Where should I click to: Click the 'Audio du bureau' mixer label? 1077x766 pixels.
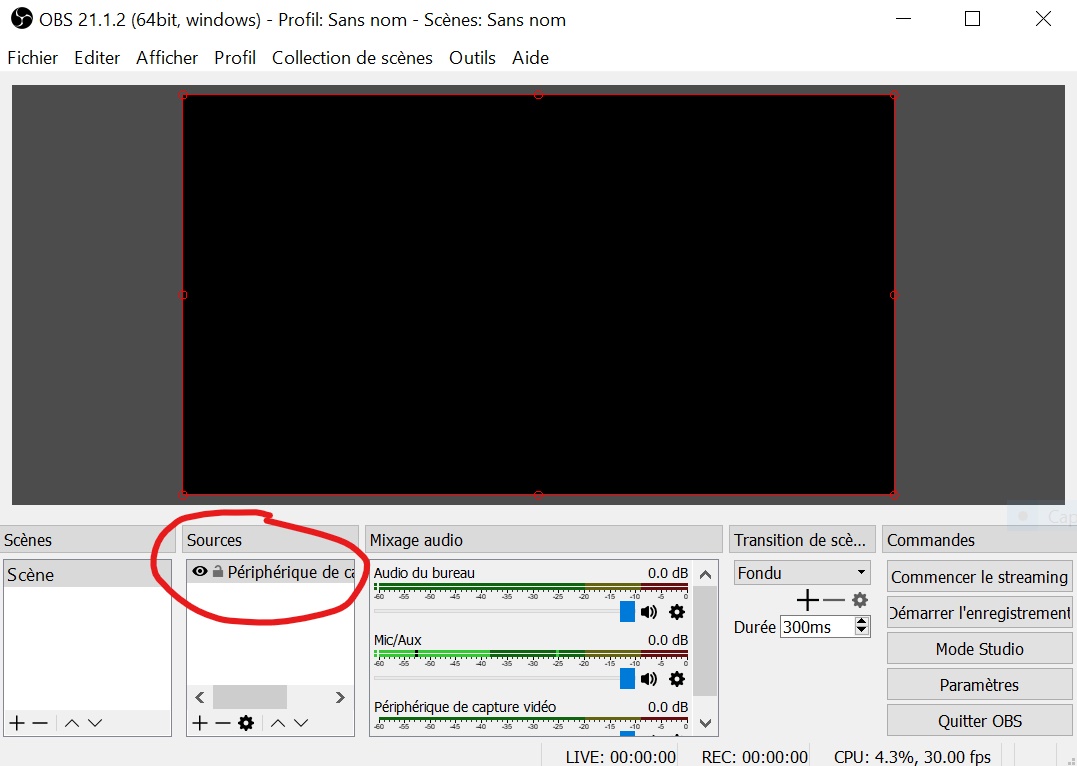pos(424,573)
